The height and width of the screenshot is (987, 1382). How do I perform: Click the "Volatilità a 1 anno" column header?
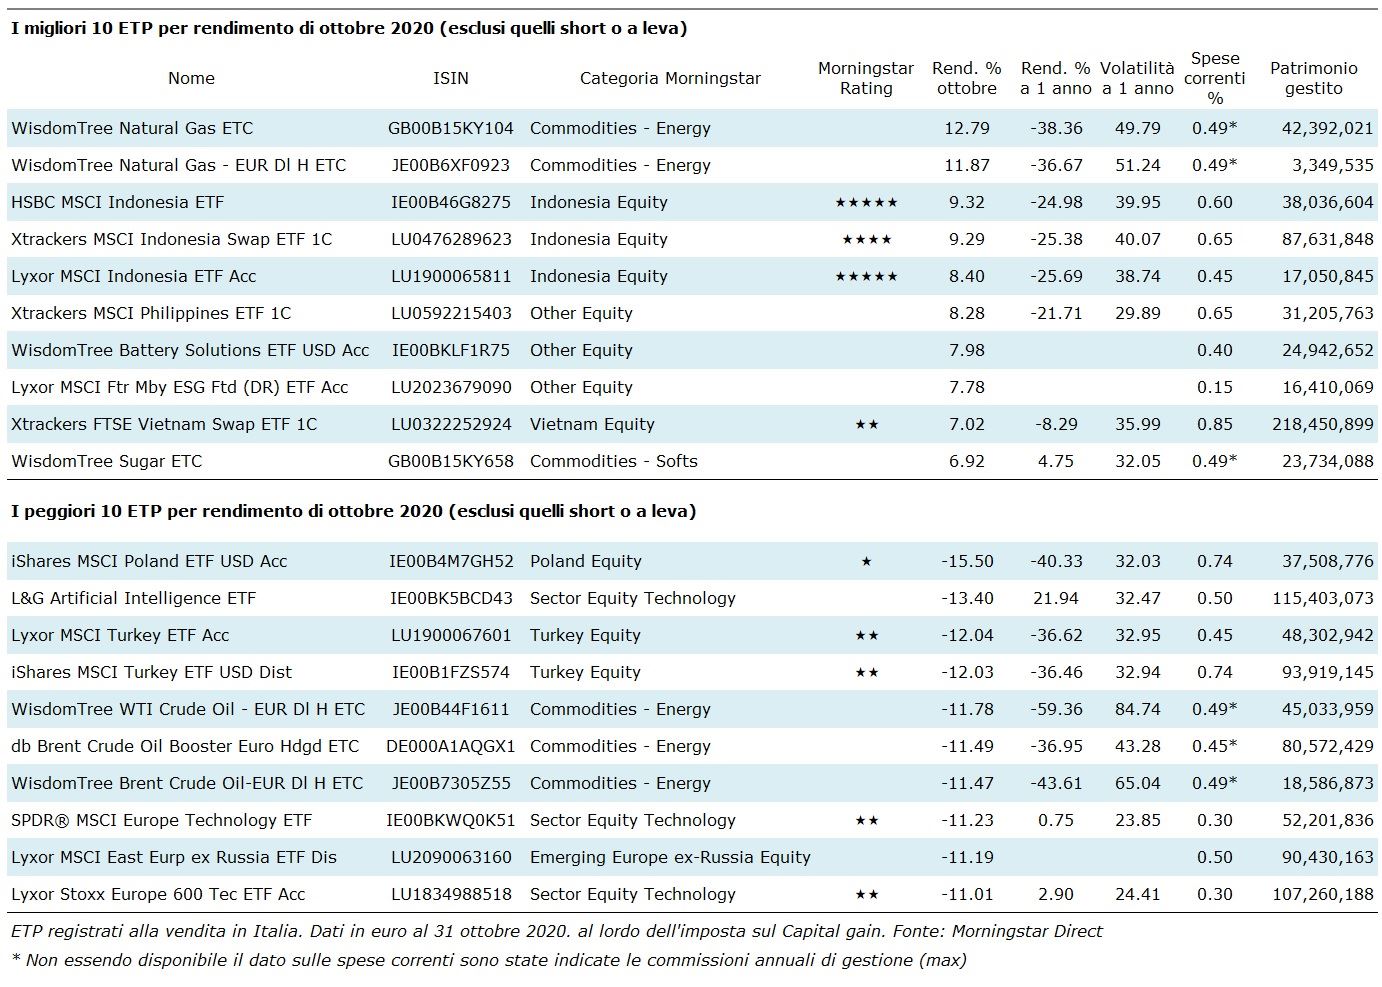1137,78
